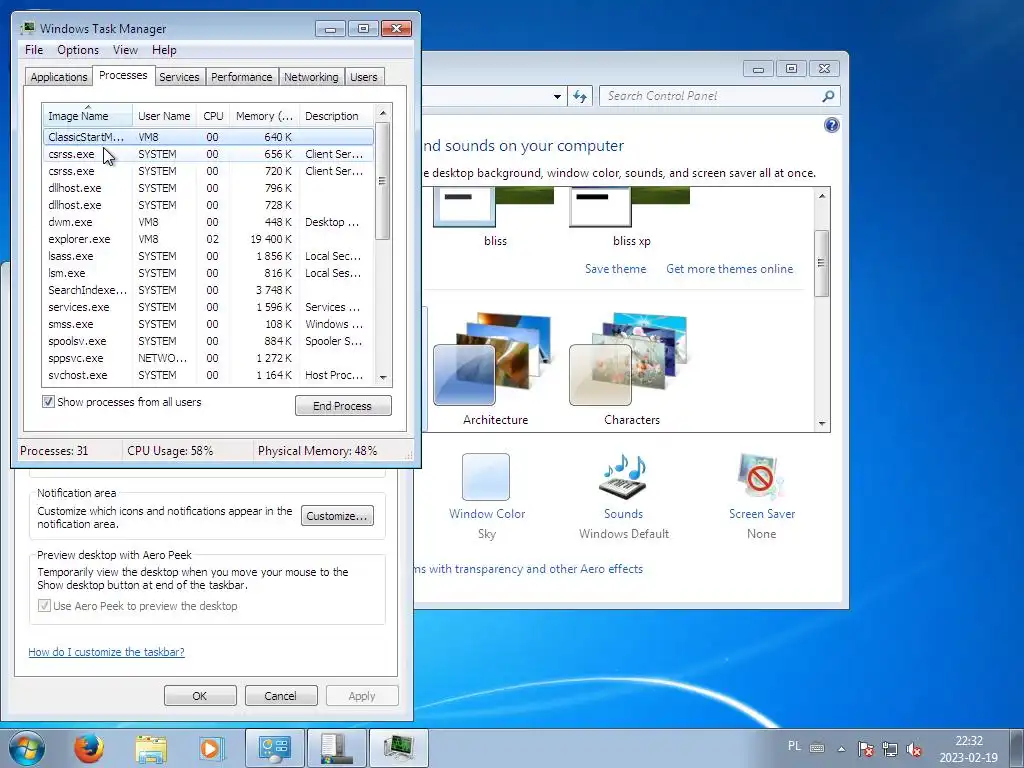The width and height of the screenshot is (1024, 768).
Task: Open the Options menu
Action: pyautogui.click(x=78, y=50)
